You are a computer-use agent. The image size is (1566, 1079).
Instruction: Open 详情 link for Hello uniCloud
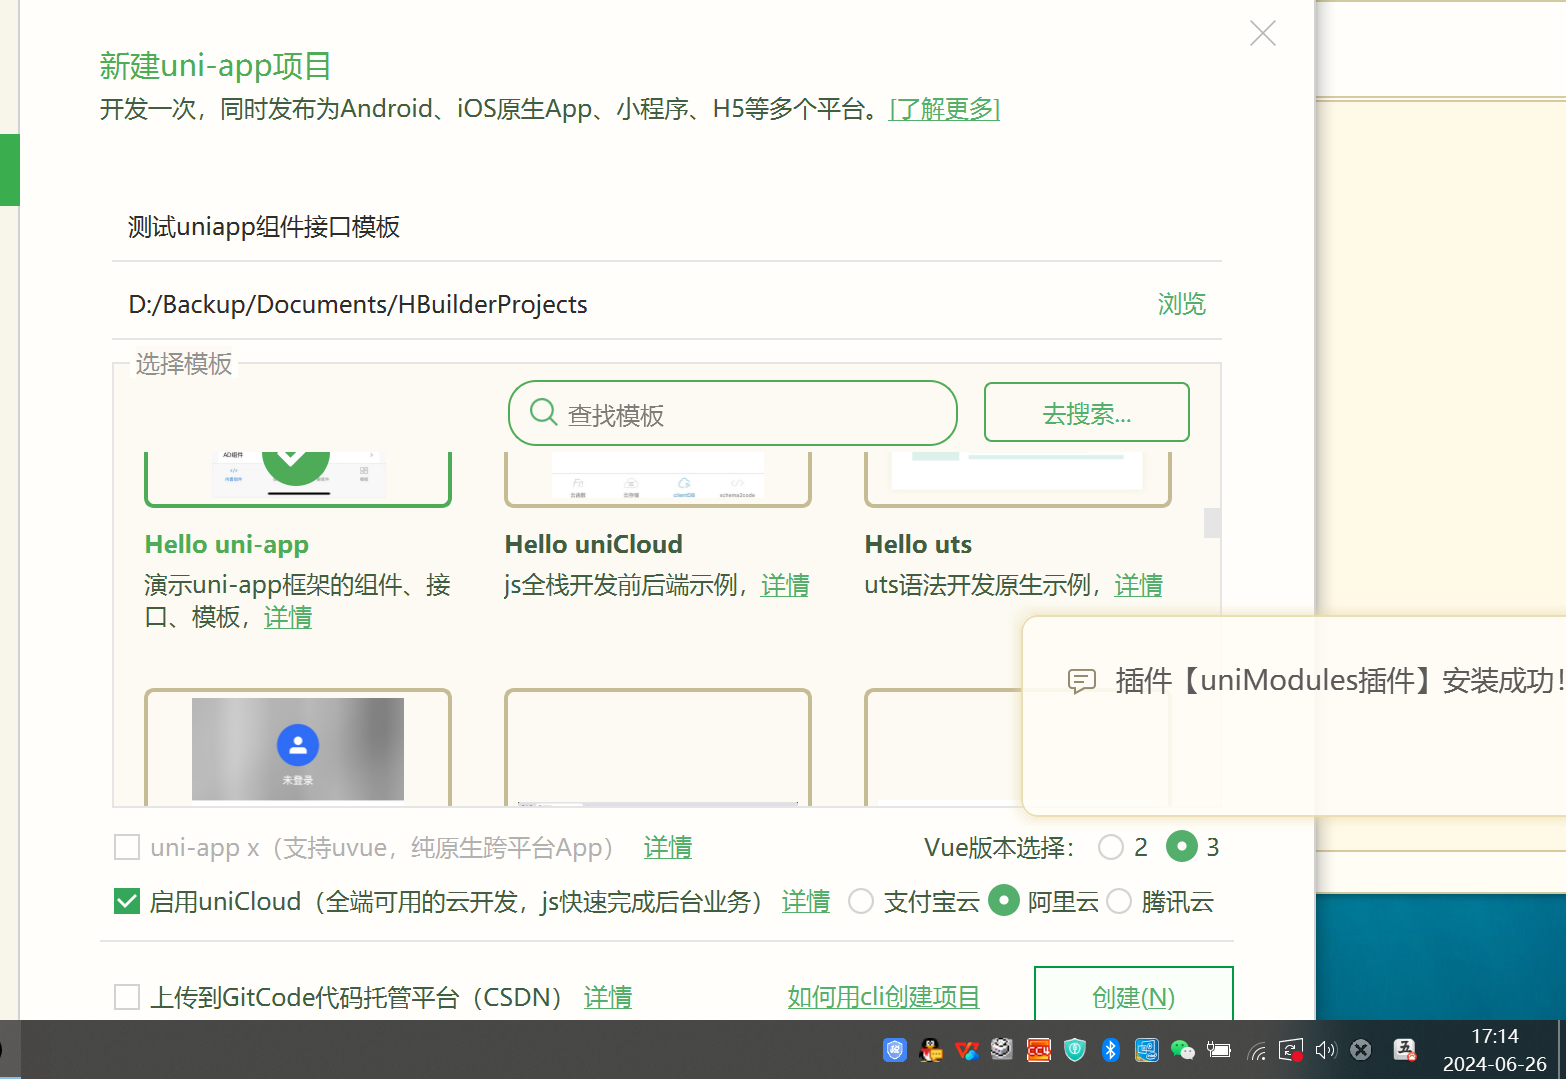tap(785, 585)
